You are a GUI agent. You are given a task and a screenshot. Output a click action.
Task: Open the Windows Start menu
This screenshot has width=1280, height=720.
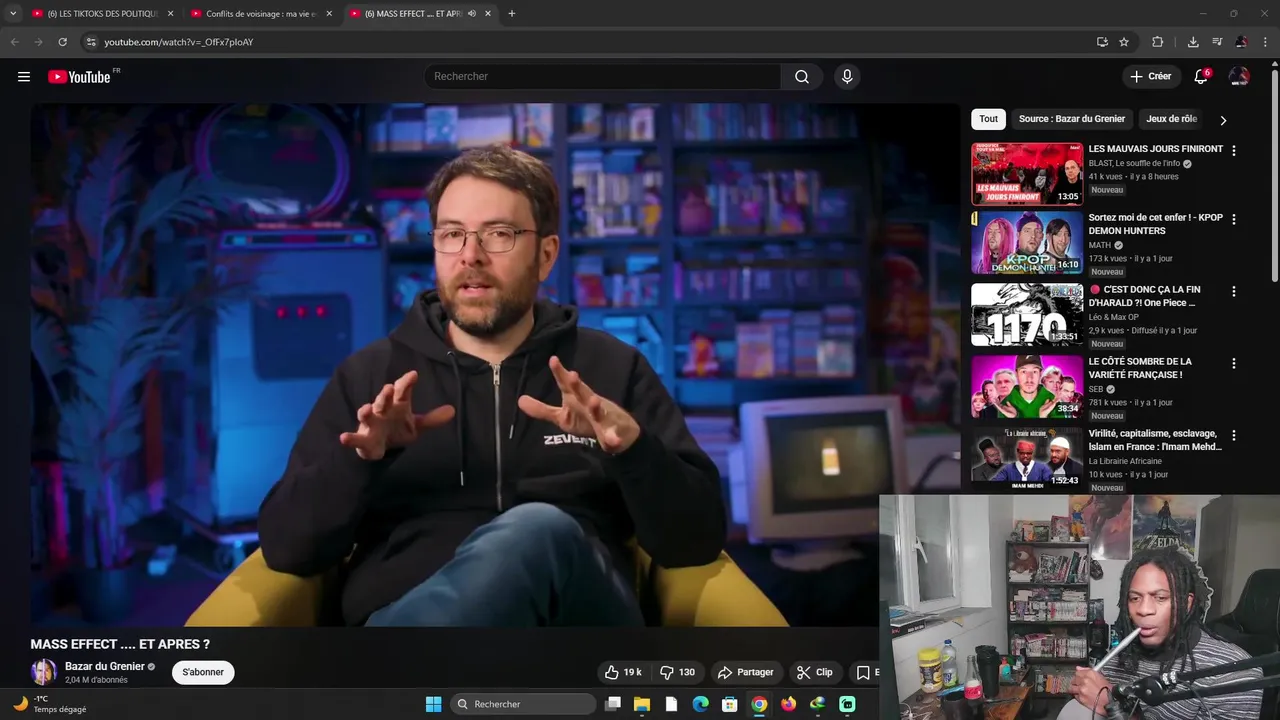pyautogui.click(x=433, y=704)
